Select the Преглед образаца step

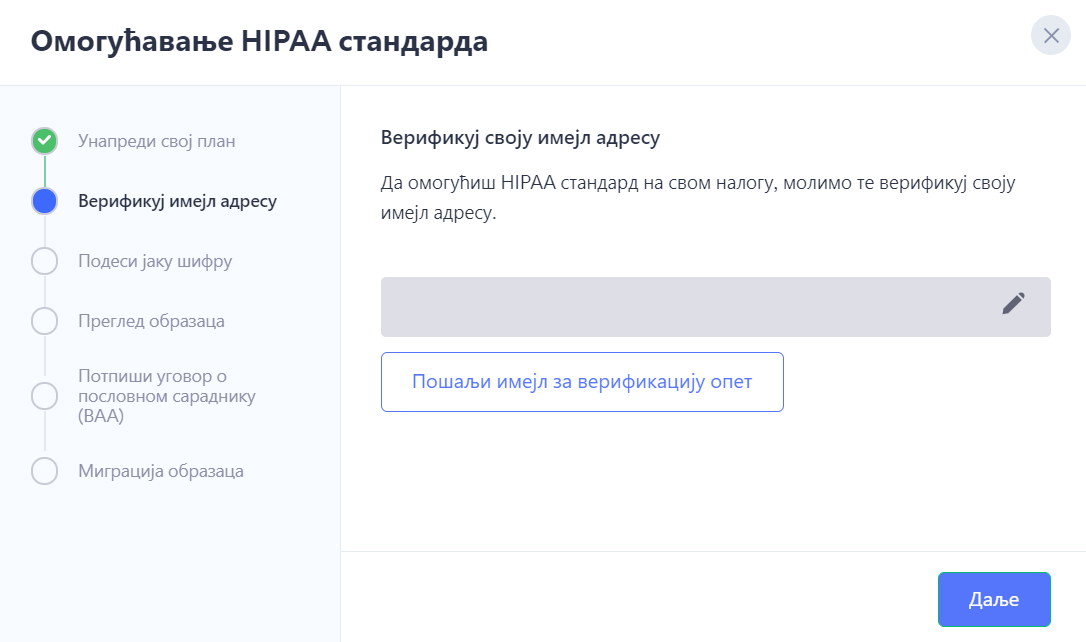[x=151, y=321]
